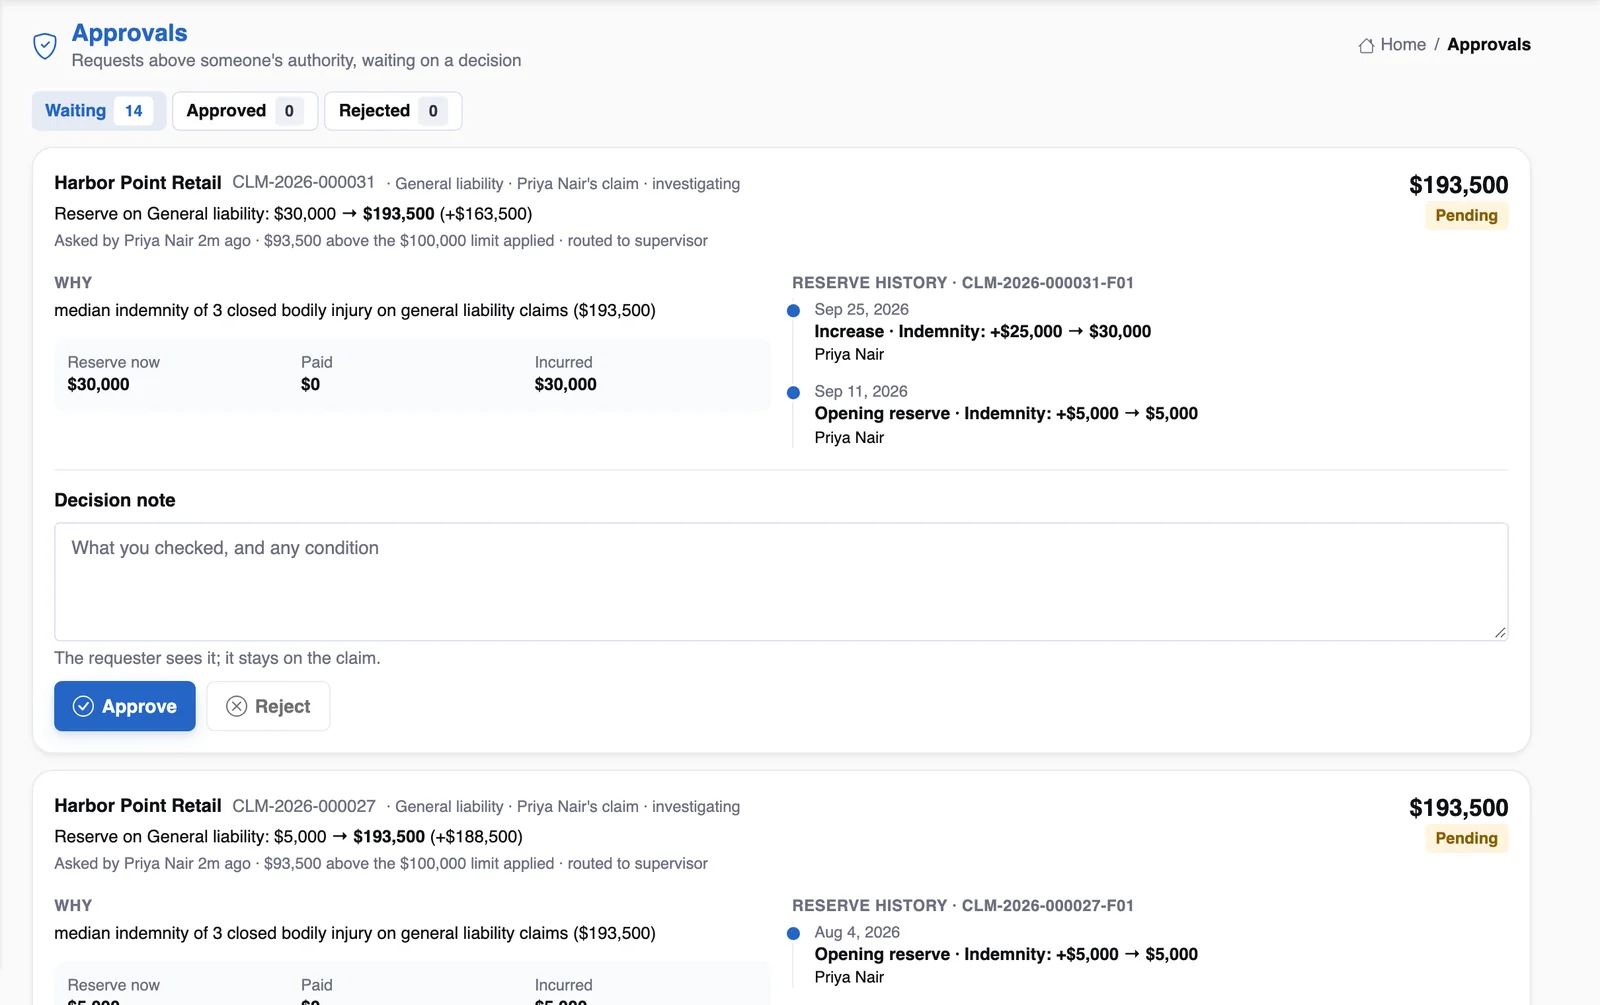Click the Approvals breadcrumb item
The width and height of the screenshot is (1600, 1005).
(1489, 45)
